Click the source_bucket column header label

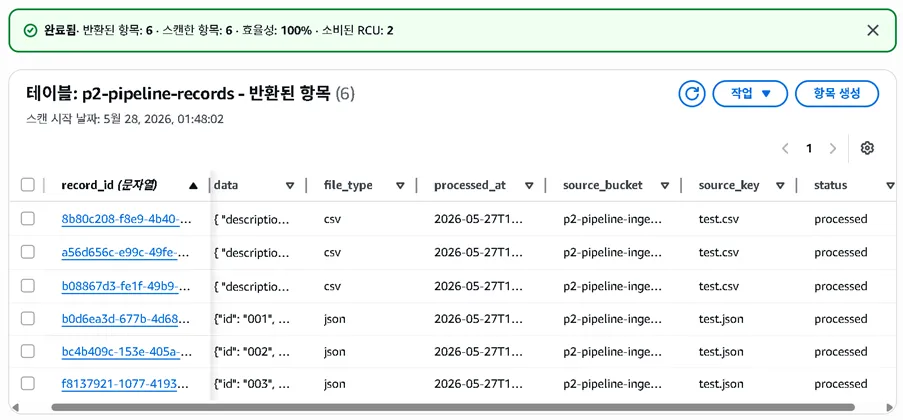(603, 186)
